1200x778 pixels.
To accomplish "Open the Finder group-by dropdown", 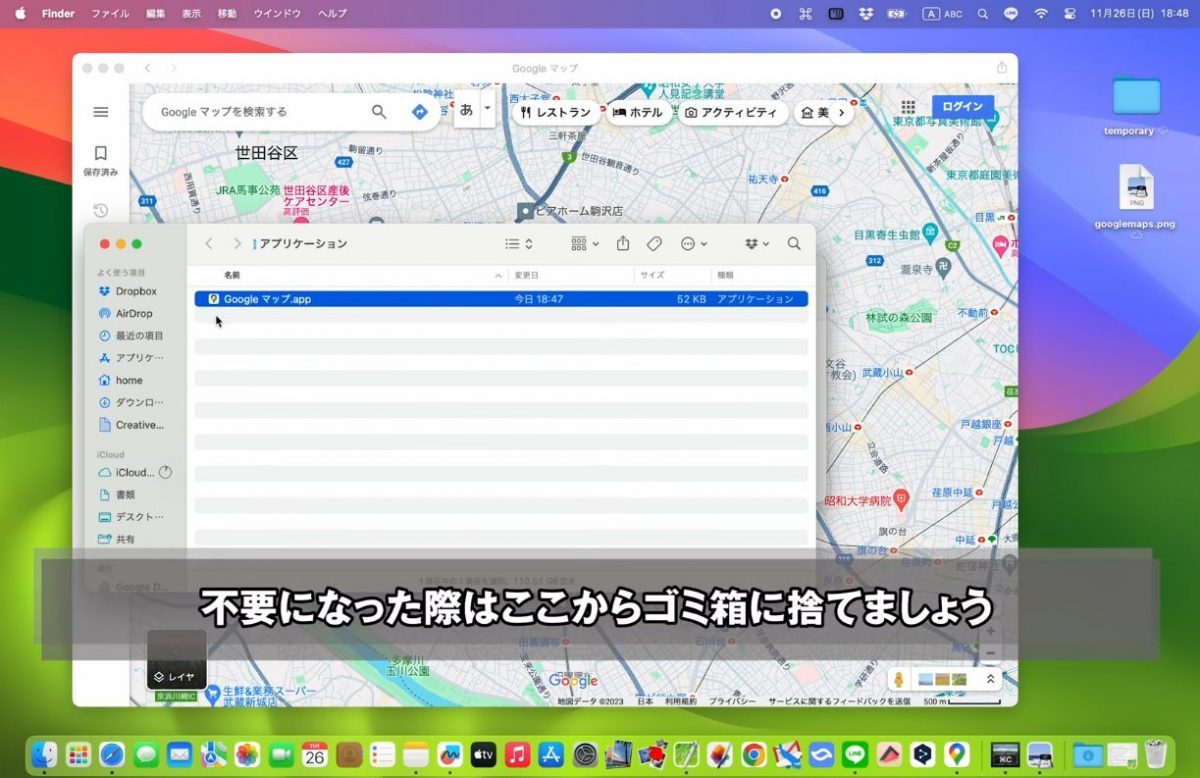I will click(x=585, y=243).
